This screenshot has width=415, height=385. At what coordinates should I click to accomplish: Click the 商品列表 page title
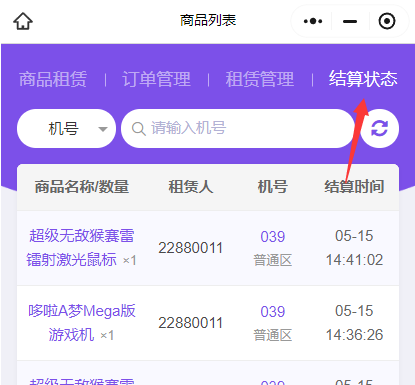(x=208, y=20)
